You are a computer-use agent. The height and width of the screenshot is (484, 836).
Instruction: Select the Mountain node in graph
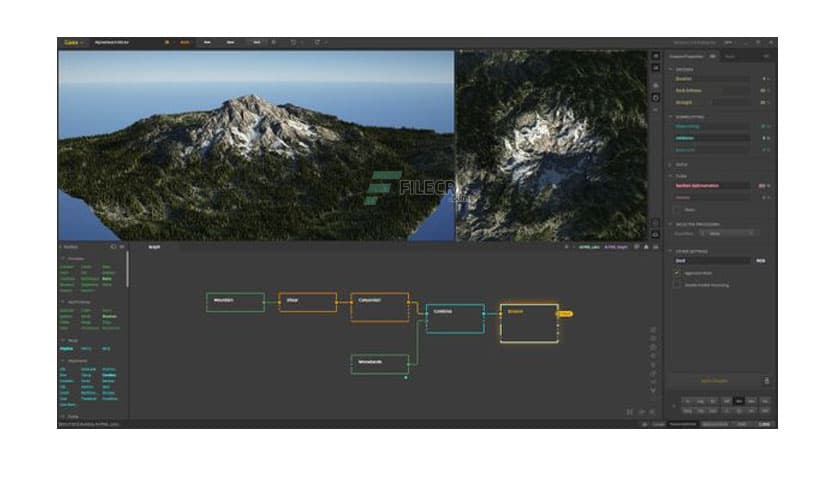(235, 301)
